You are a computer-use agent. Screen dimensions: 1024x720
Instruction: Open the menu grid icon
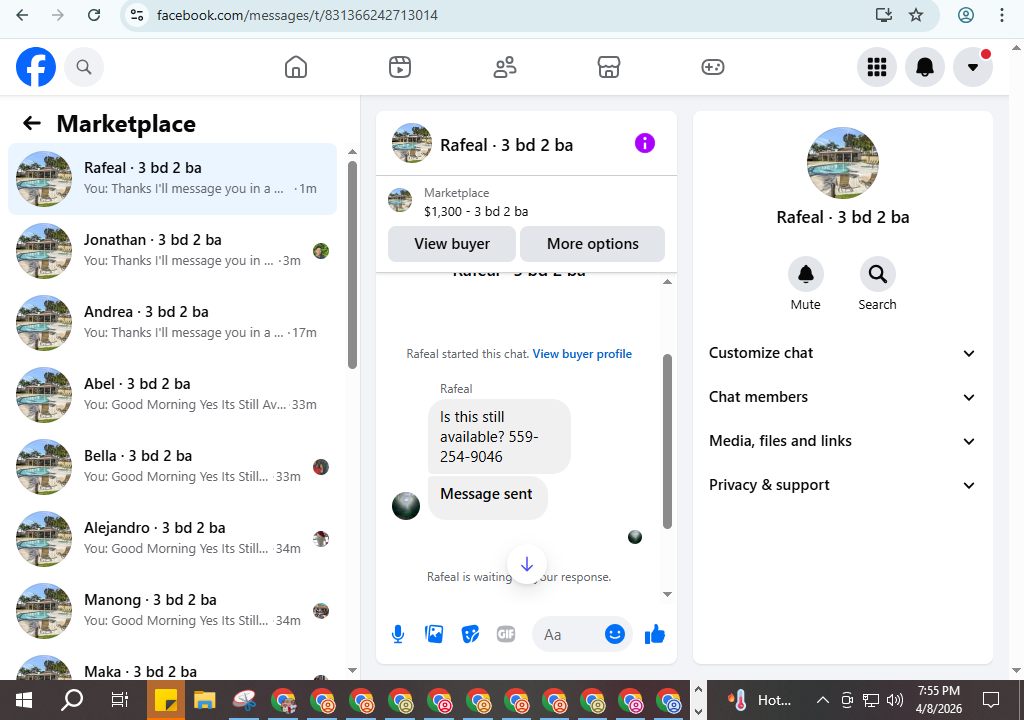[x=876, y=67]
